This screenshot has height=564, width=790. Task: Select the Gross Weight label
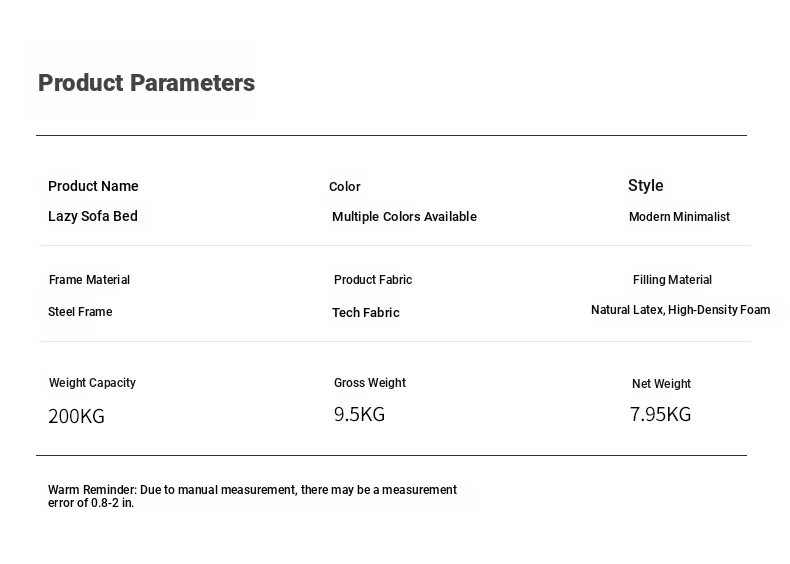click(370, 383)
